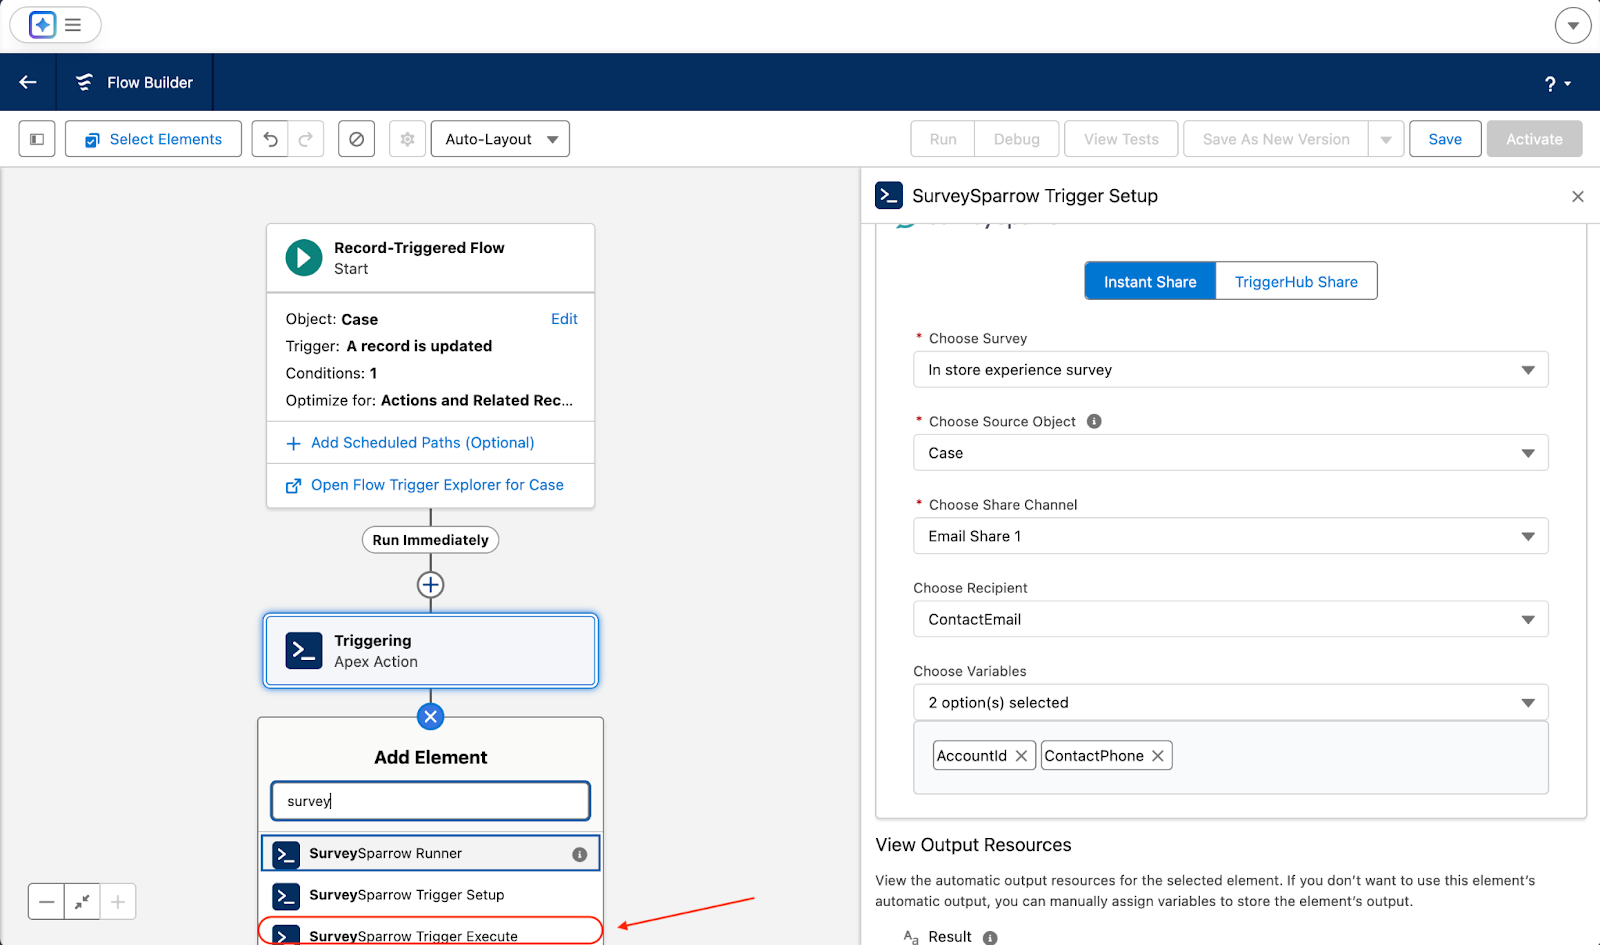Screen dimensions: 1600x945
Task: Switch to TriggerHub Share tab
Action: [1295, 282]
